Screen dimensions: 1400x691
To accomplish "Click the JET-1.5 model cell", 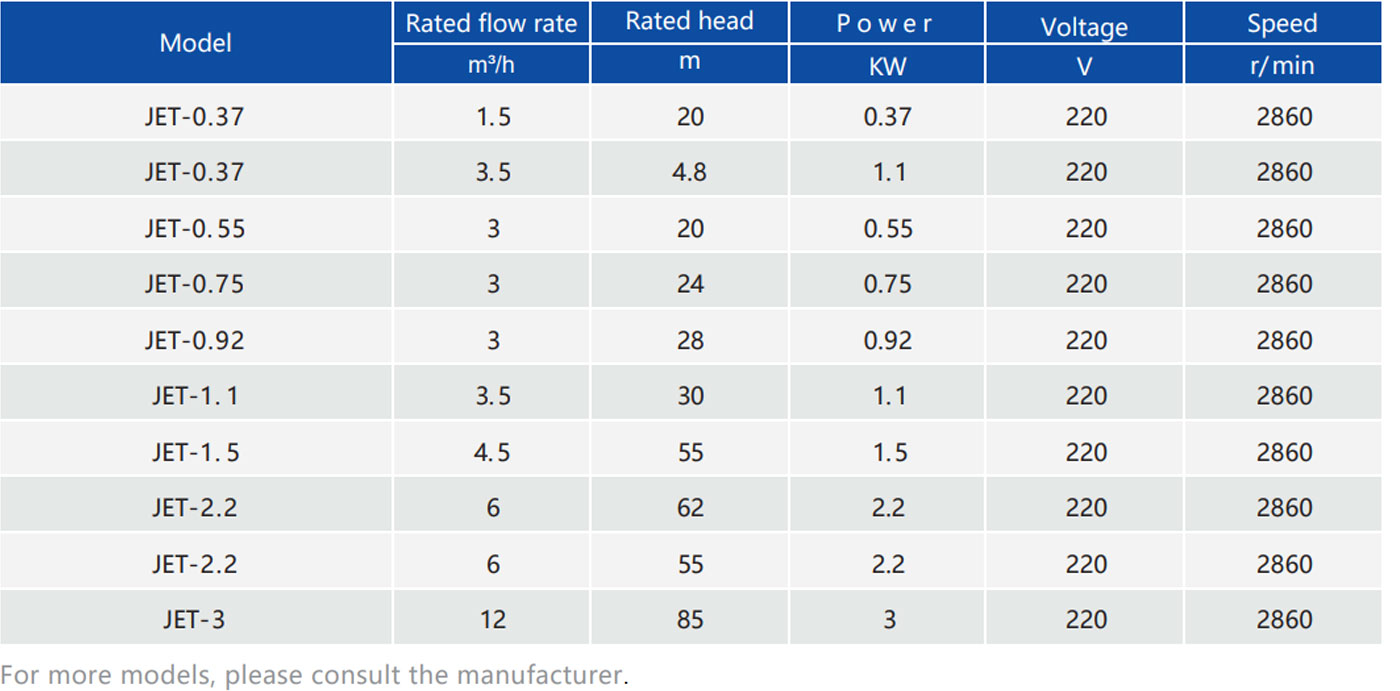I will [194, 452].
